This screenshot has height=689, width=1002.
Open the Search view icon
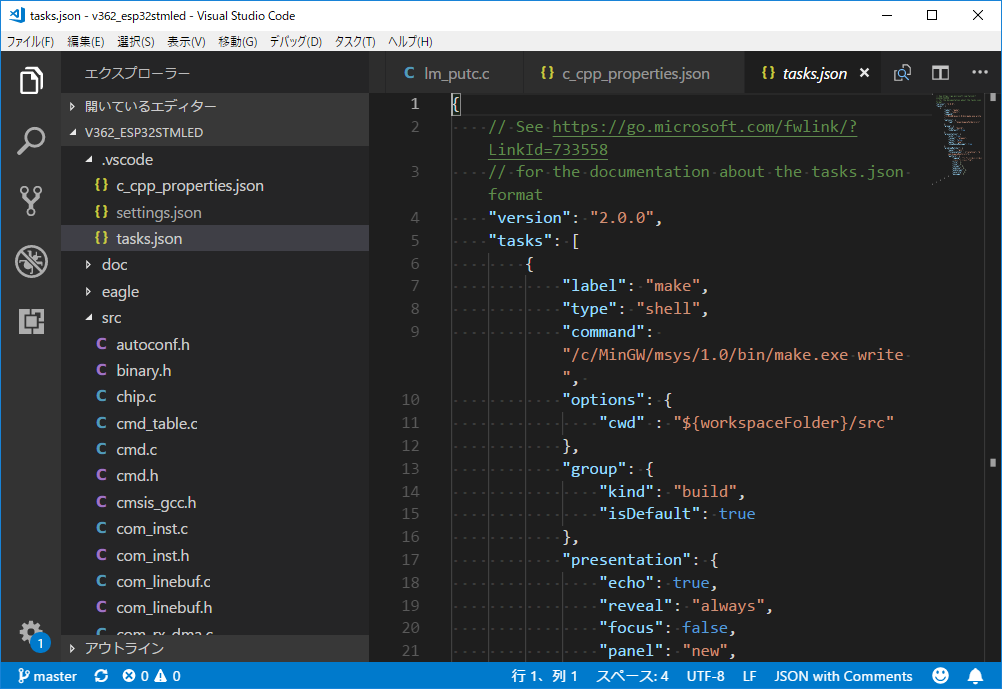pyautogui.click(x=31, y=141)
